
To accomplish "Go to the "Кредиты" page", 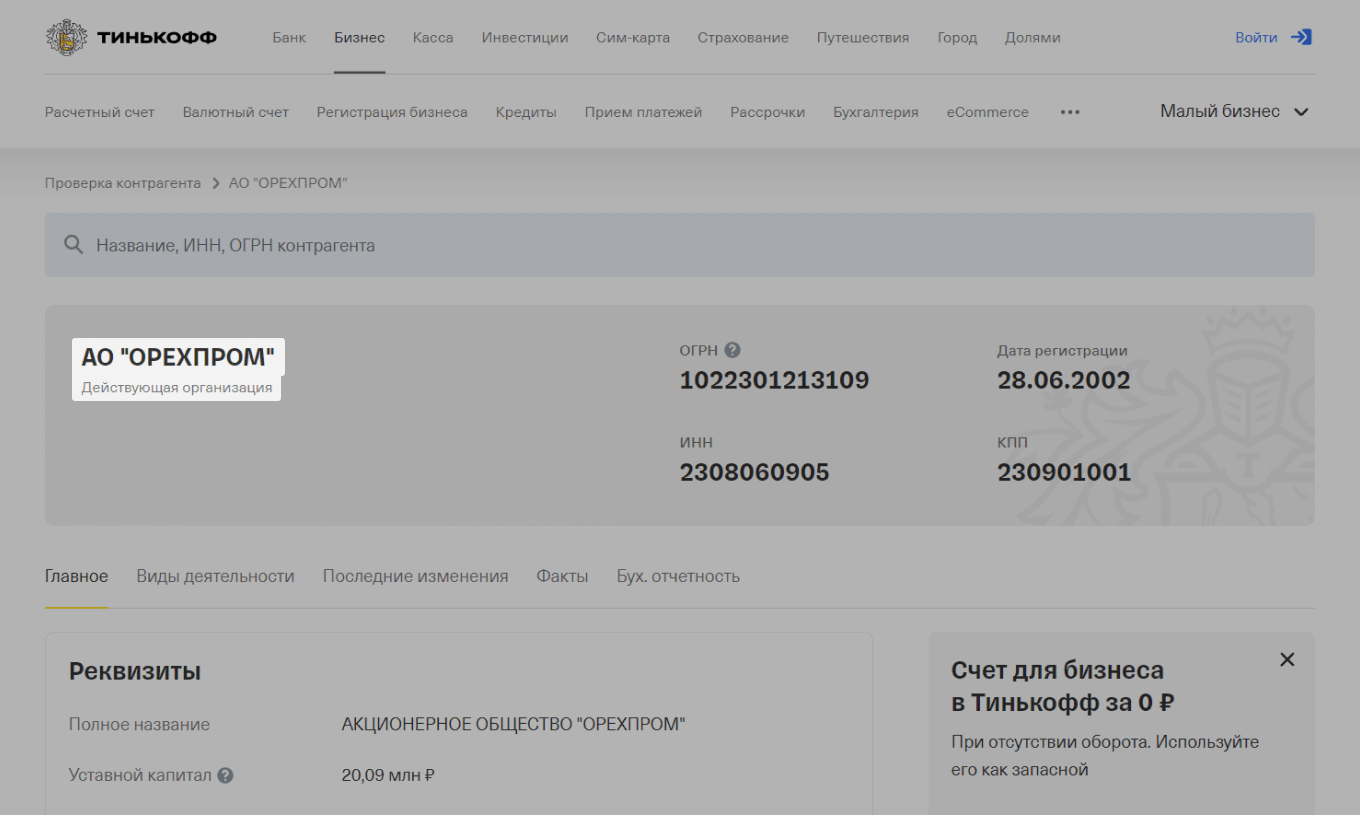I will tap(525, 112).
